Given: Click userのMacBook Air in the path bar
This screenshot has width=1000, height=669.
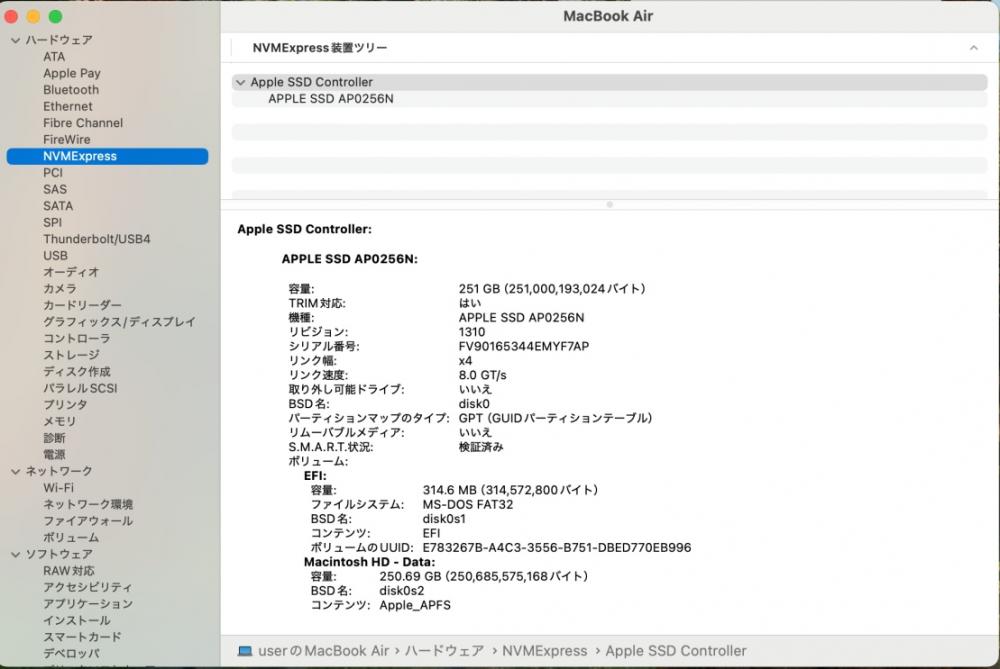Looking at the screenshot, I should tap(323, 651).
